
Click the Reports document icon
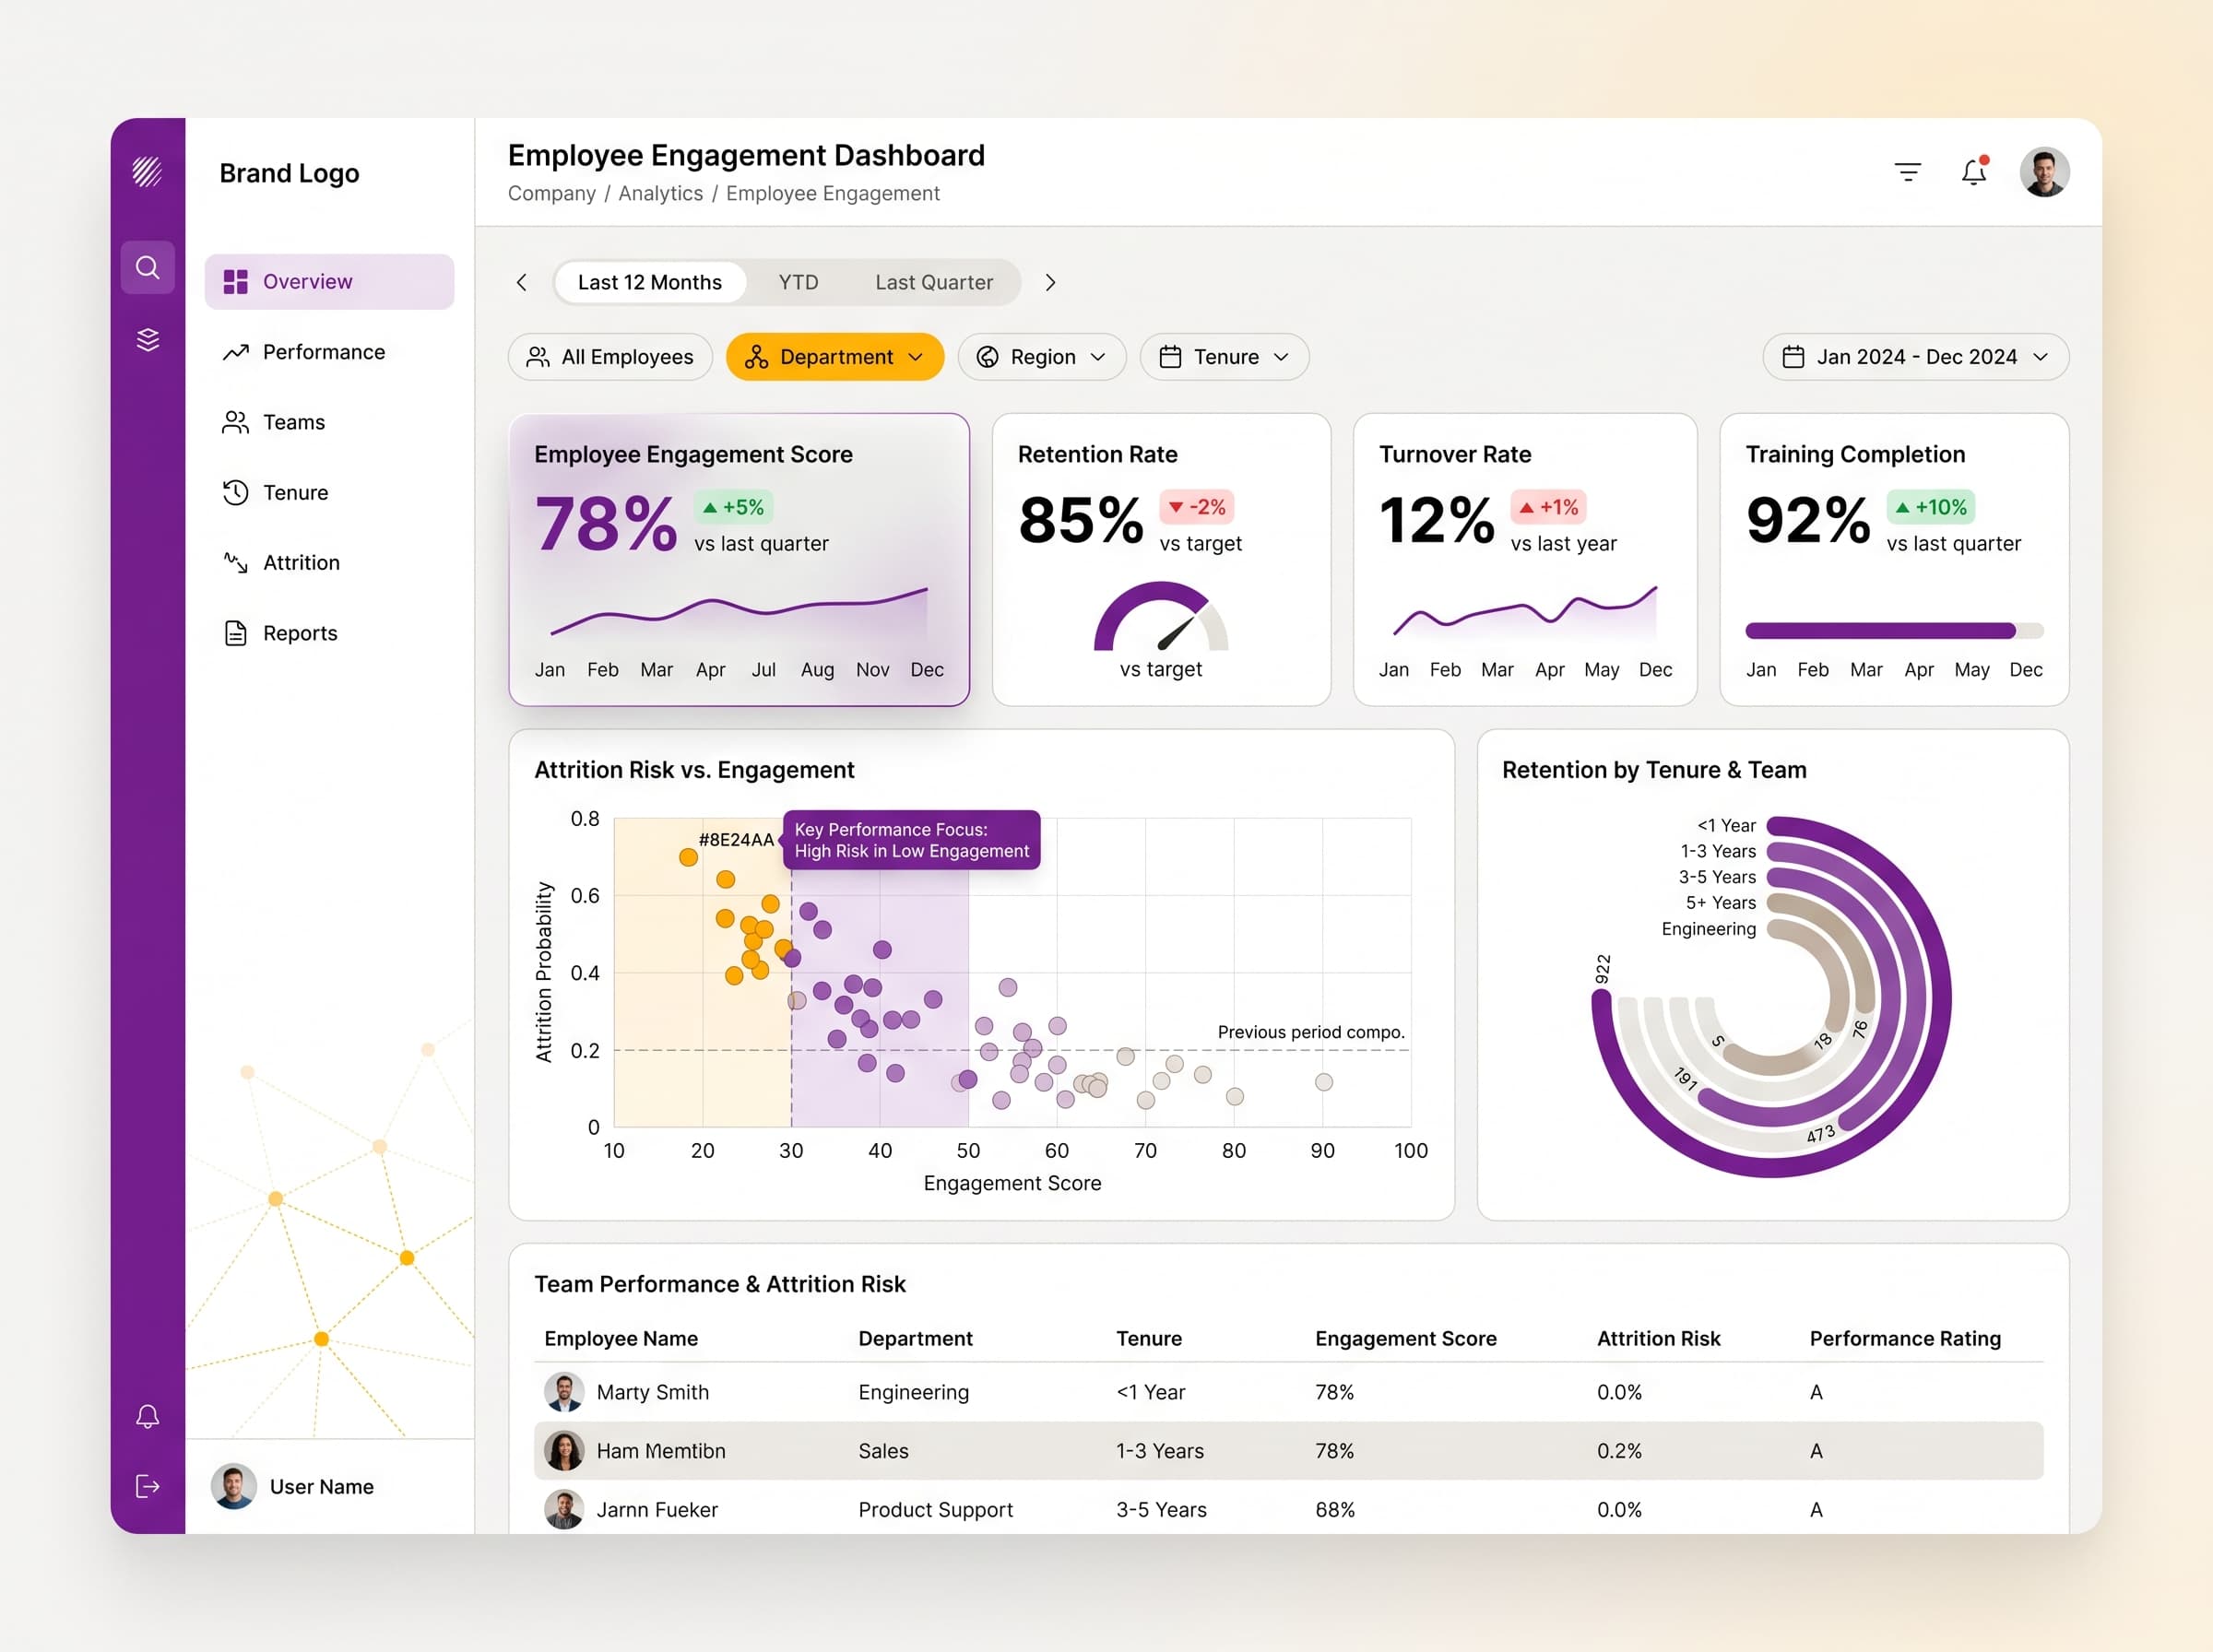point(235,633)
